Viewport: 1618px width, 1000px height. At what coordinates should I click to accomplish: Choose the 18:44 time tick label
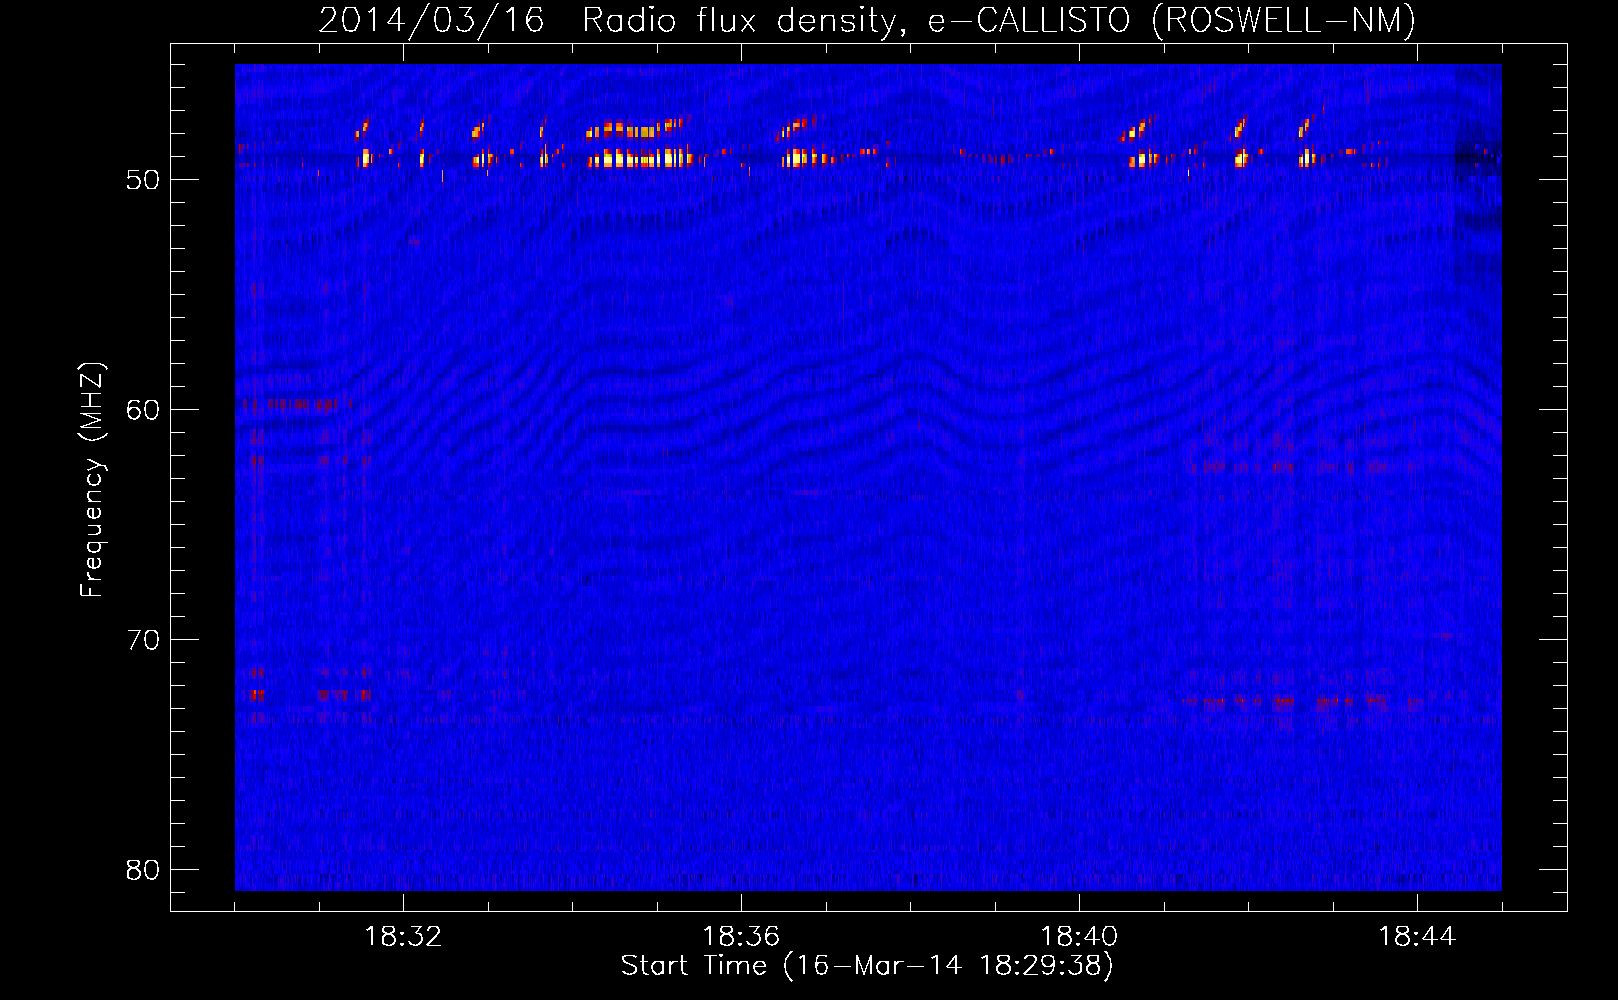1417,936
